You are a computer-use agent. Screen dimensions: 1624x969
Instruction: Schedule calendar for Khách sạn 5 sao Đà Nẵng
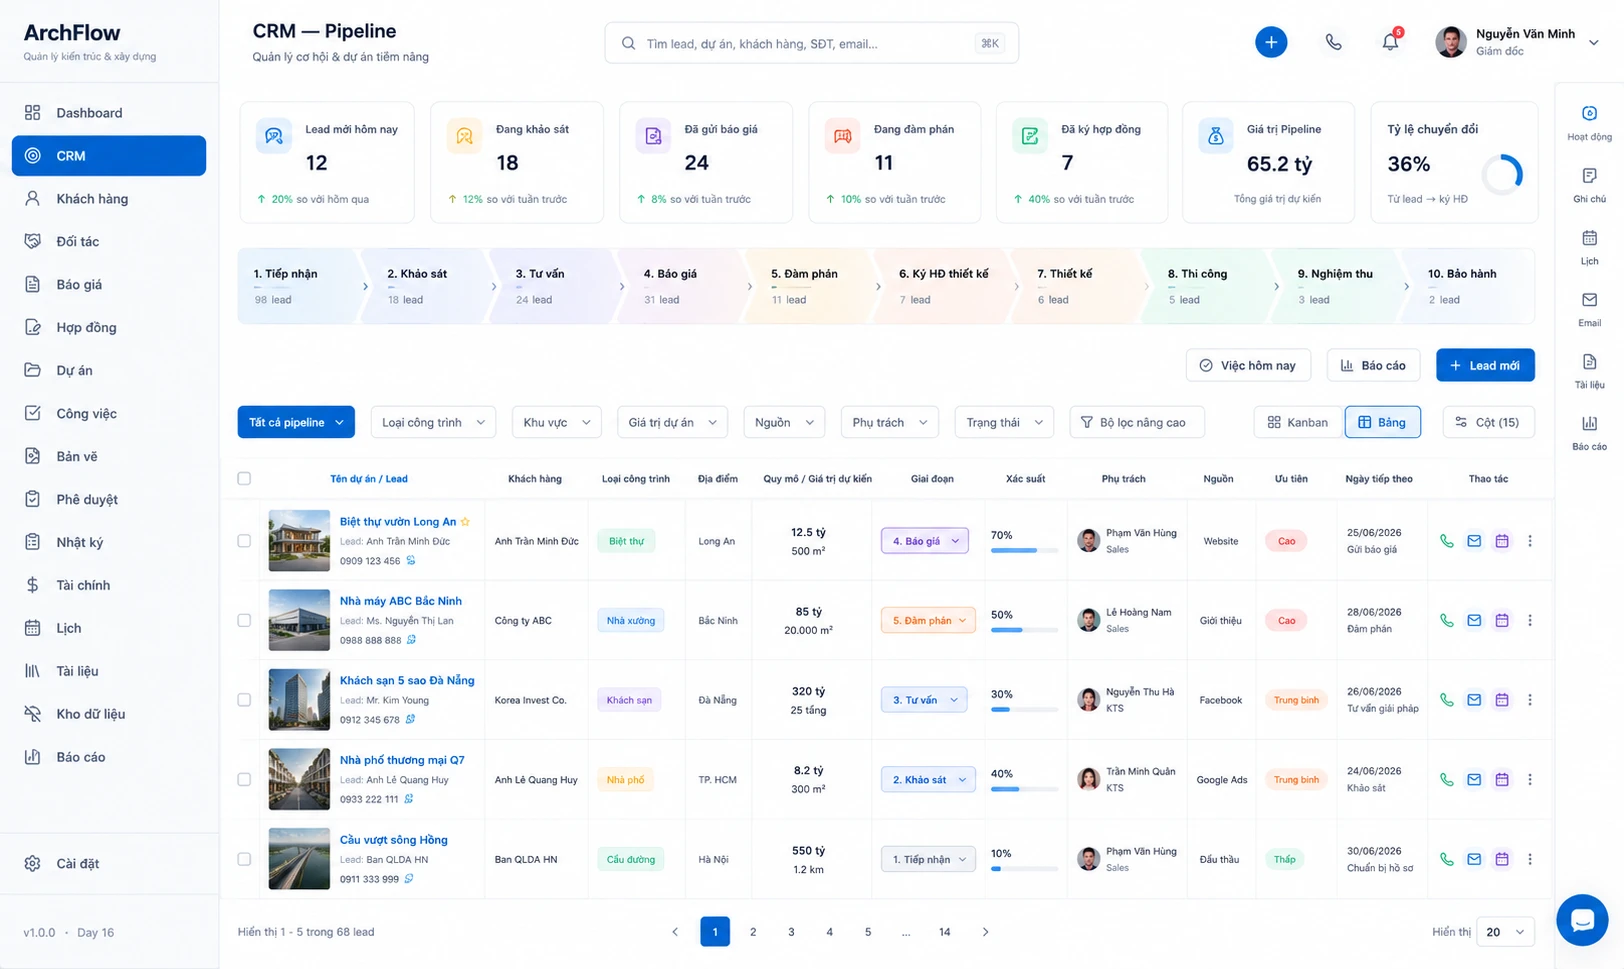coord(1502,700)
